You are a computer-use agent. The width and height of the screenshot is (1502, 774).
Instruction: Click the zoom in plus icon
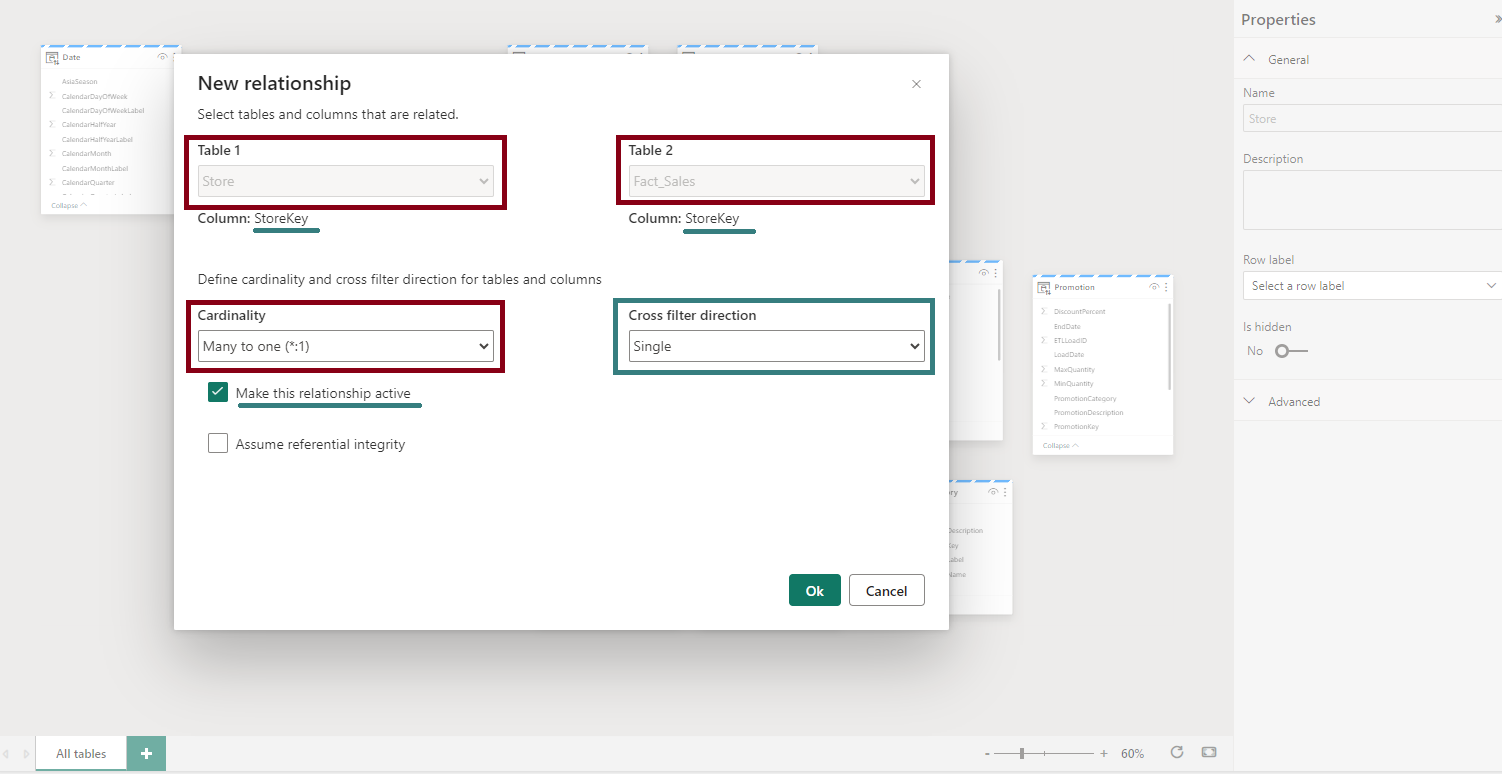pos(1104,754)
